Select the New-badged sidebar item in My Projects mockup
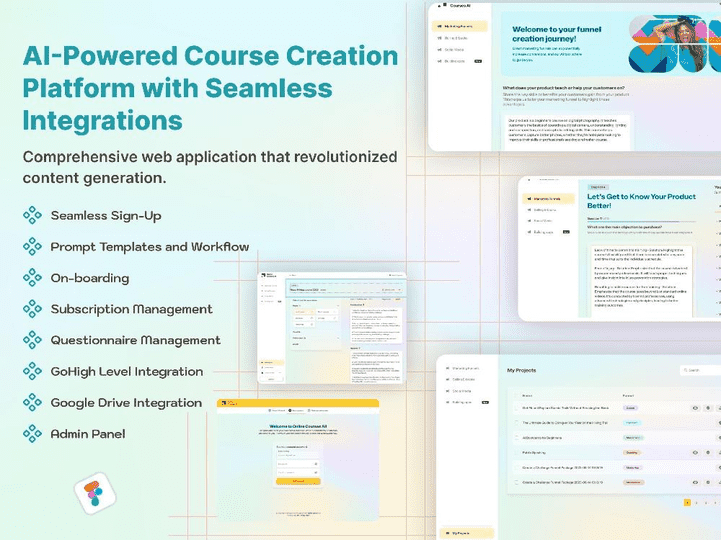The height and width of the screenshot is (540, 721). point(466,402)
